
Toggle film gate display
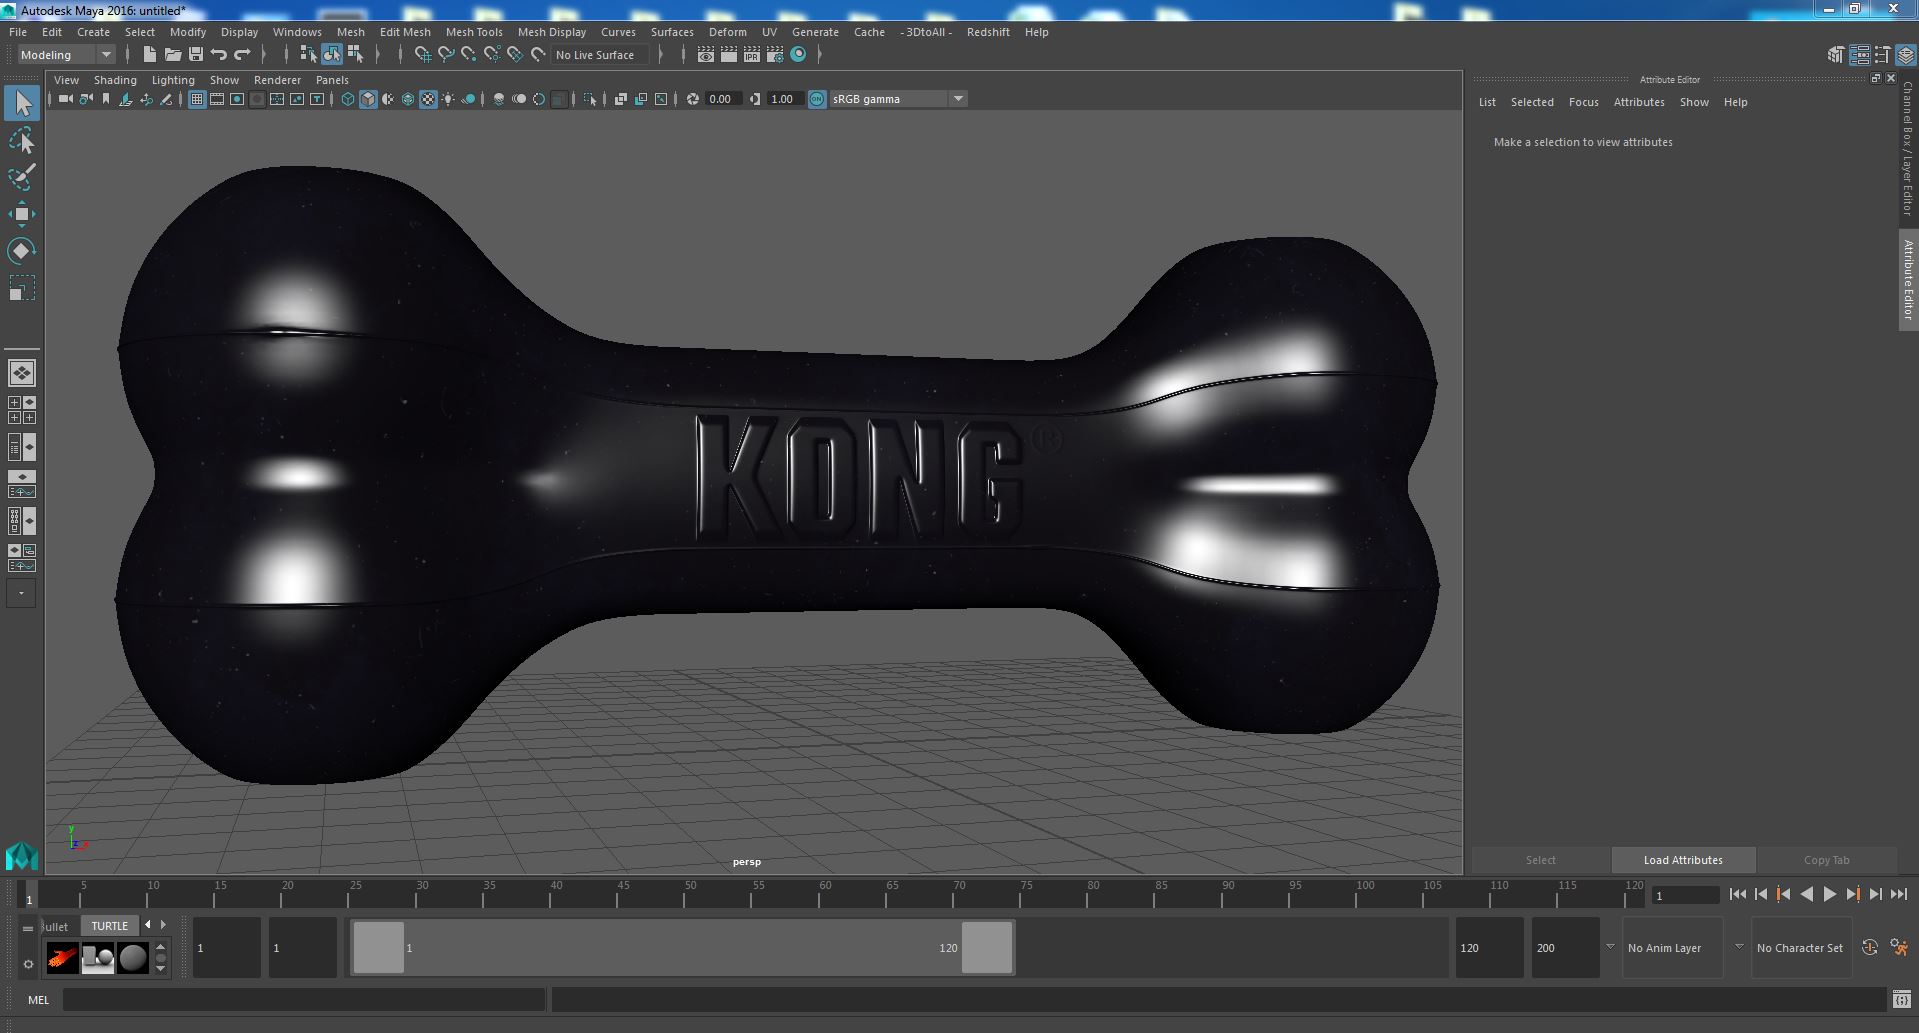(x=217, y=99)
